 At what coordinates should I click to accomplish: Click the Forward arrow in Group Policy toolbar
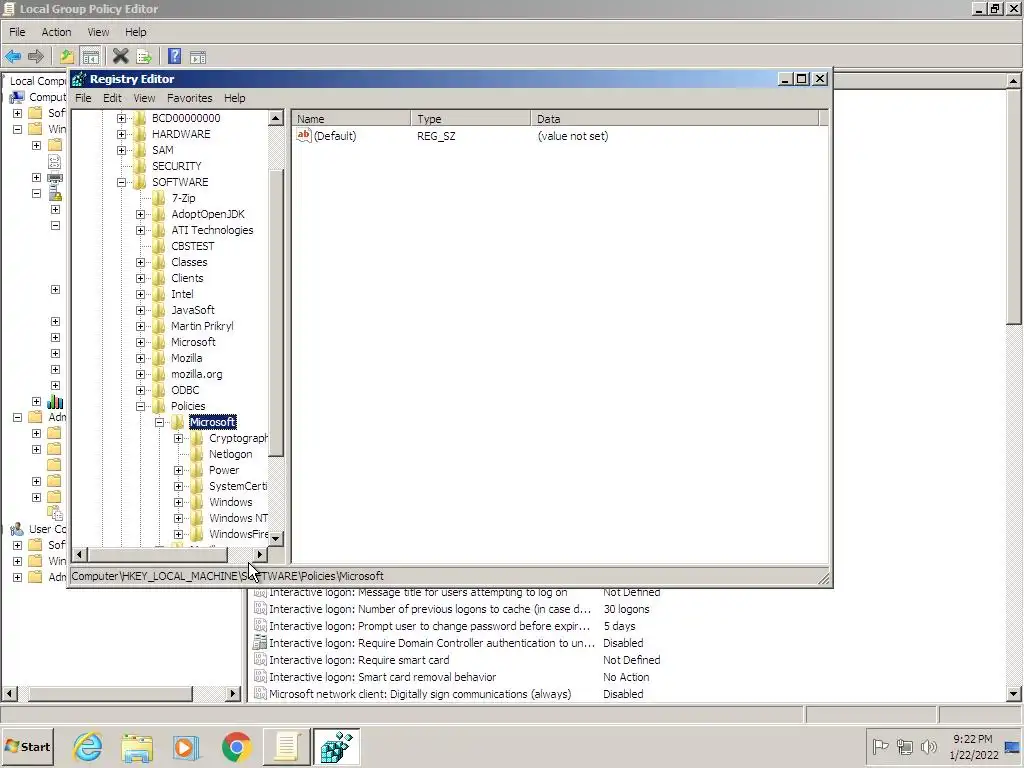tap(36, 57)
